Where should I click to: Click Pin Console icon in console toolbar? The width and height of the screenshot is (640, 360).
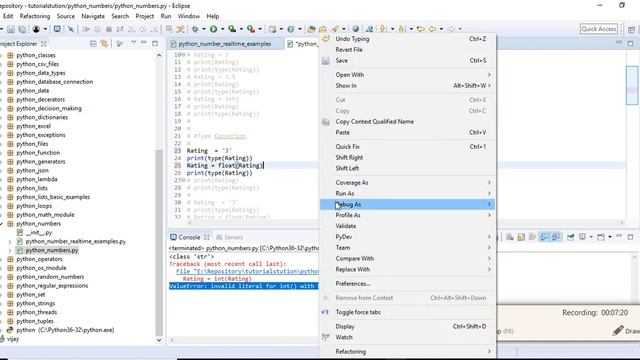pos(570,237)
